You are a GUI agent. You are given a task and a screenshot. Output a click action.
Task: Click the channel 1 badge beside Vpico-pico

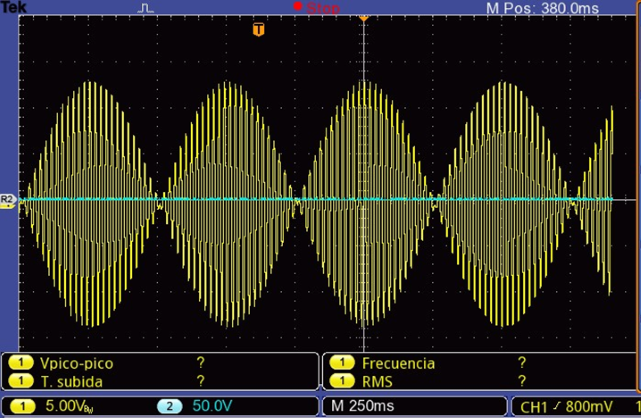(20, 362)
